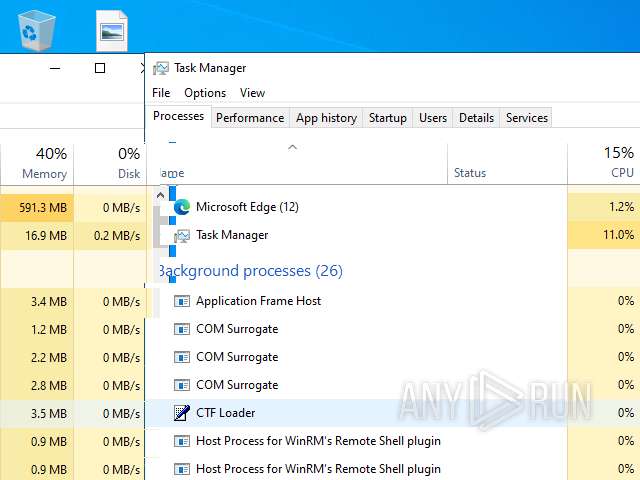Switch to the Startup tab
This screenshot has height=480, width=640.
point(388,118)
